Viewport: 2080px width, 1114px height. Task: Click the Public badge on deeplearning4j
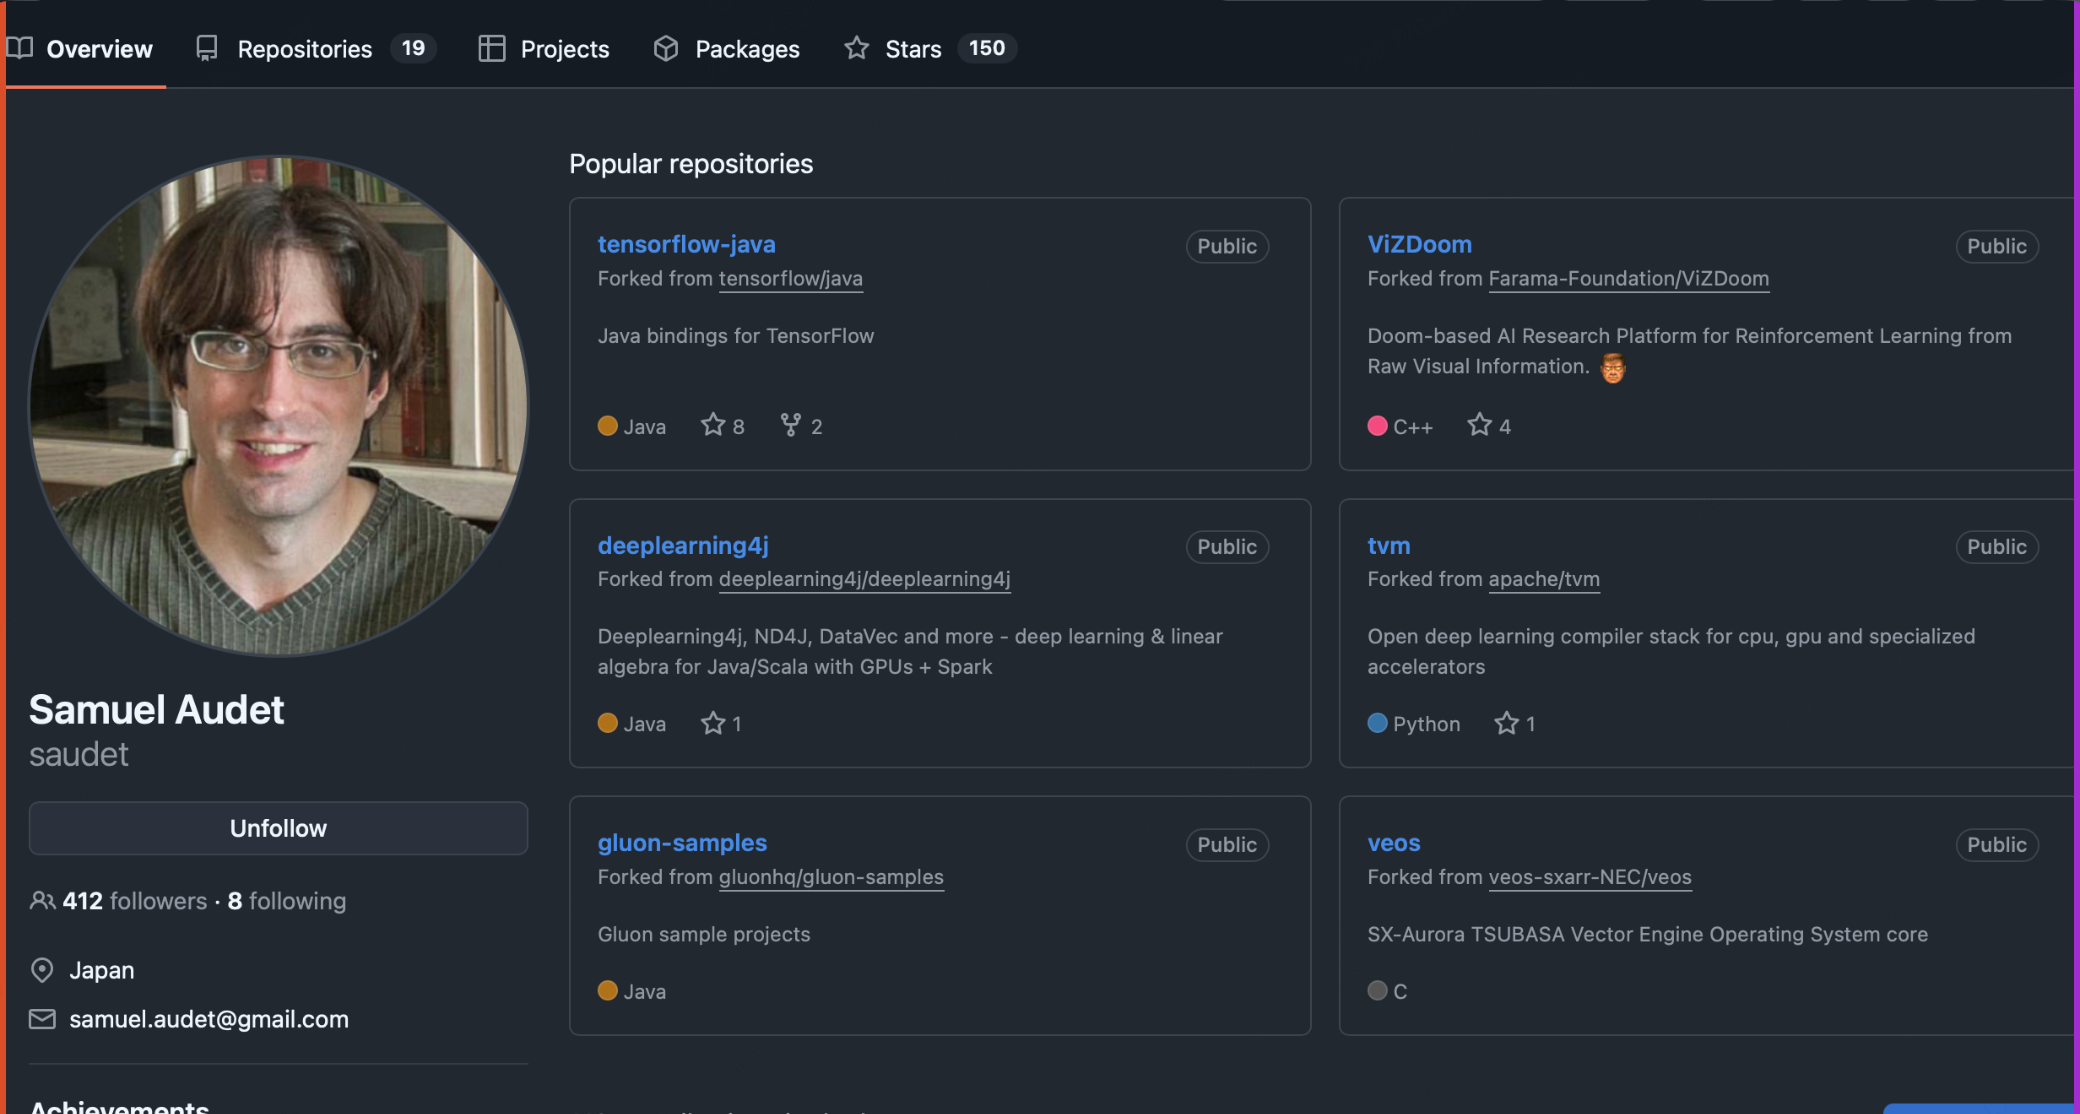1227,547
